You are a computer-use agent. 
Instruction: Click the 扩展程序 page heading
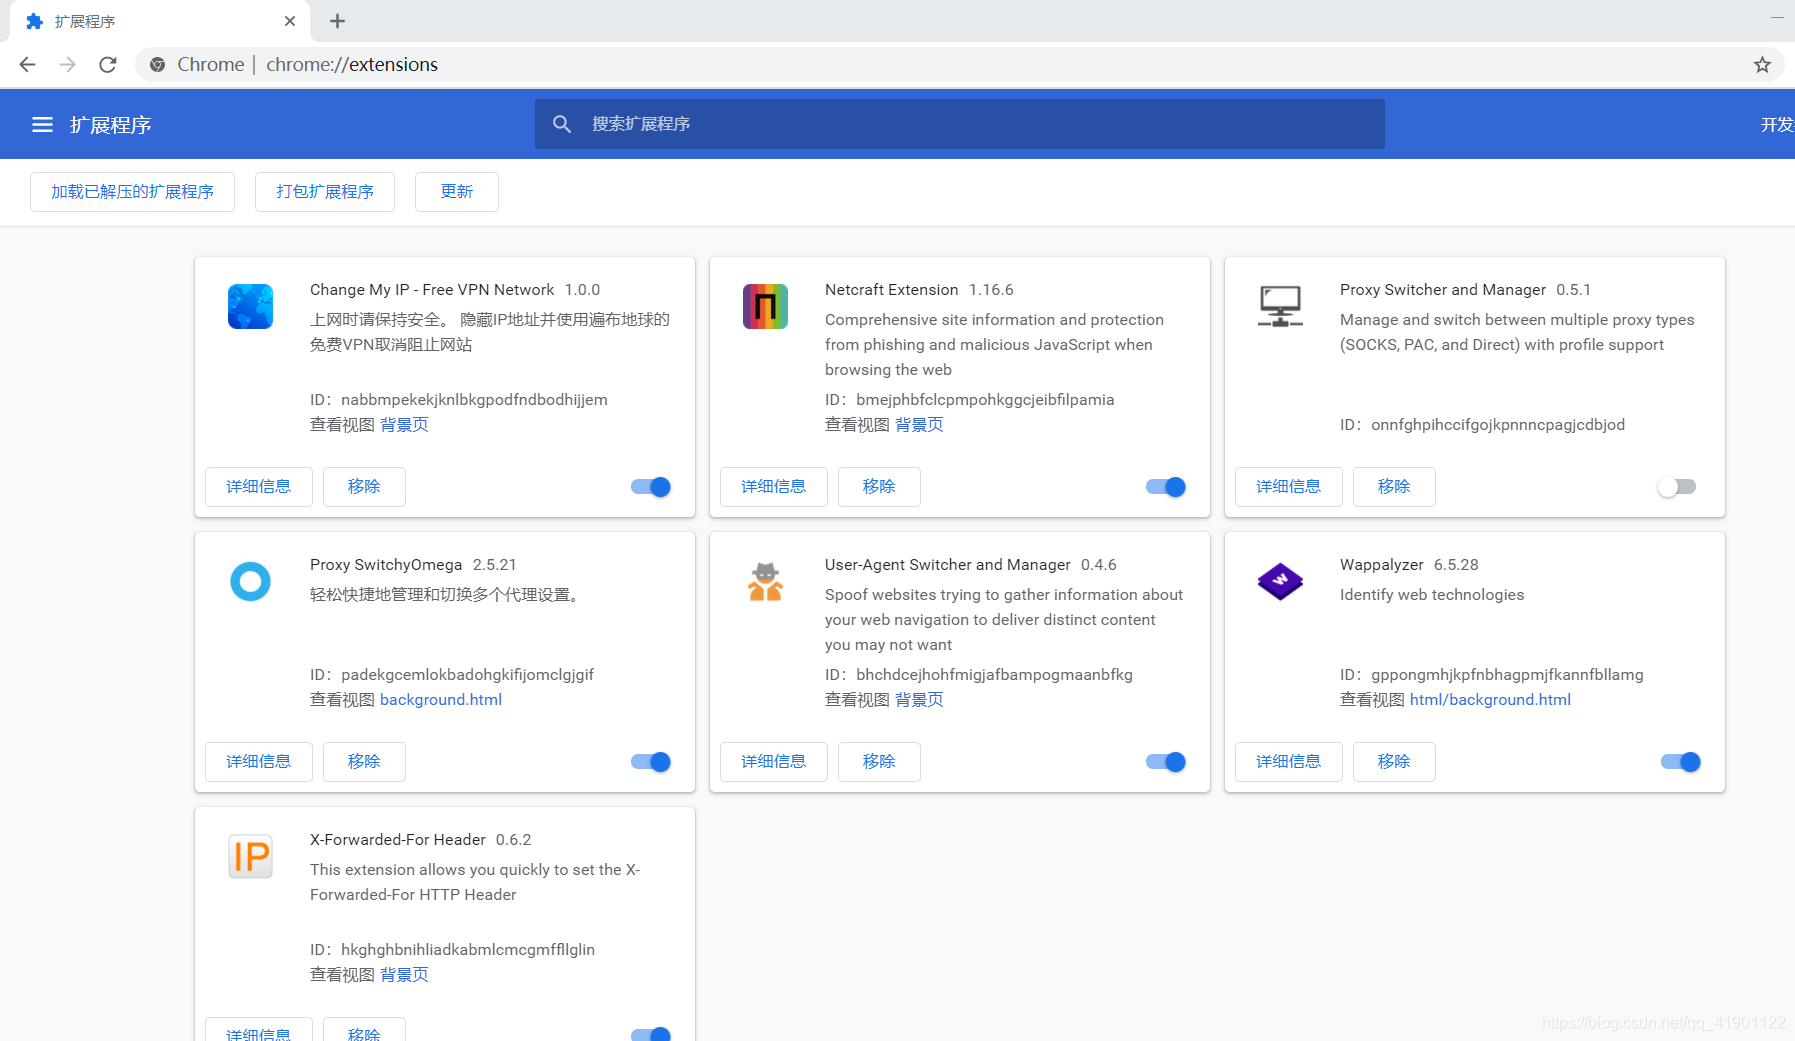(110, 125)
